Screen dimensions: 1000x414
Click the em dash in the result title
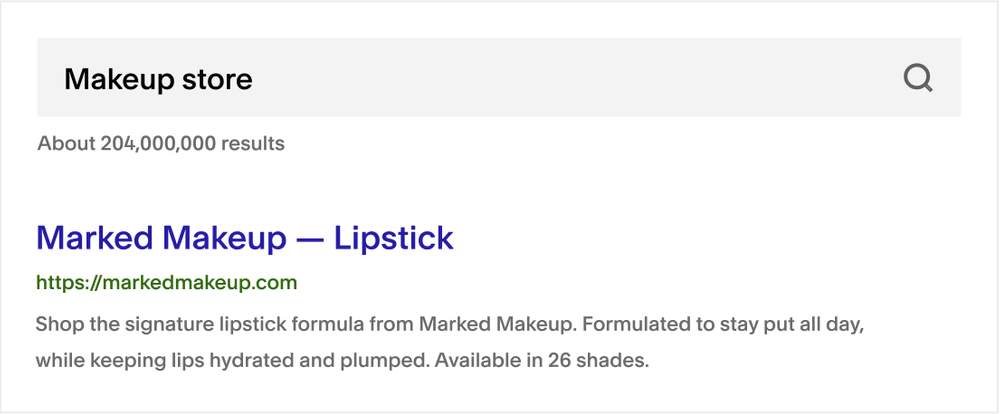pos(311,239)
